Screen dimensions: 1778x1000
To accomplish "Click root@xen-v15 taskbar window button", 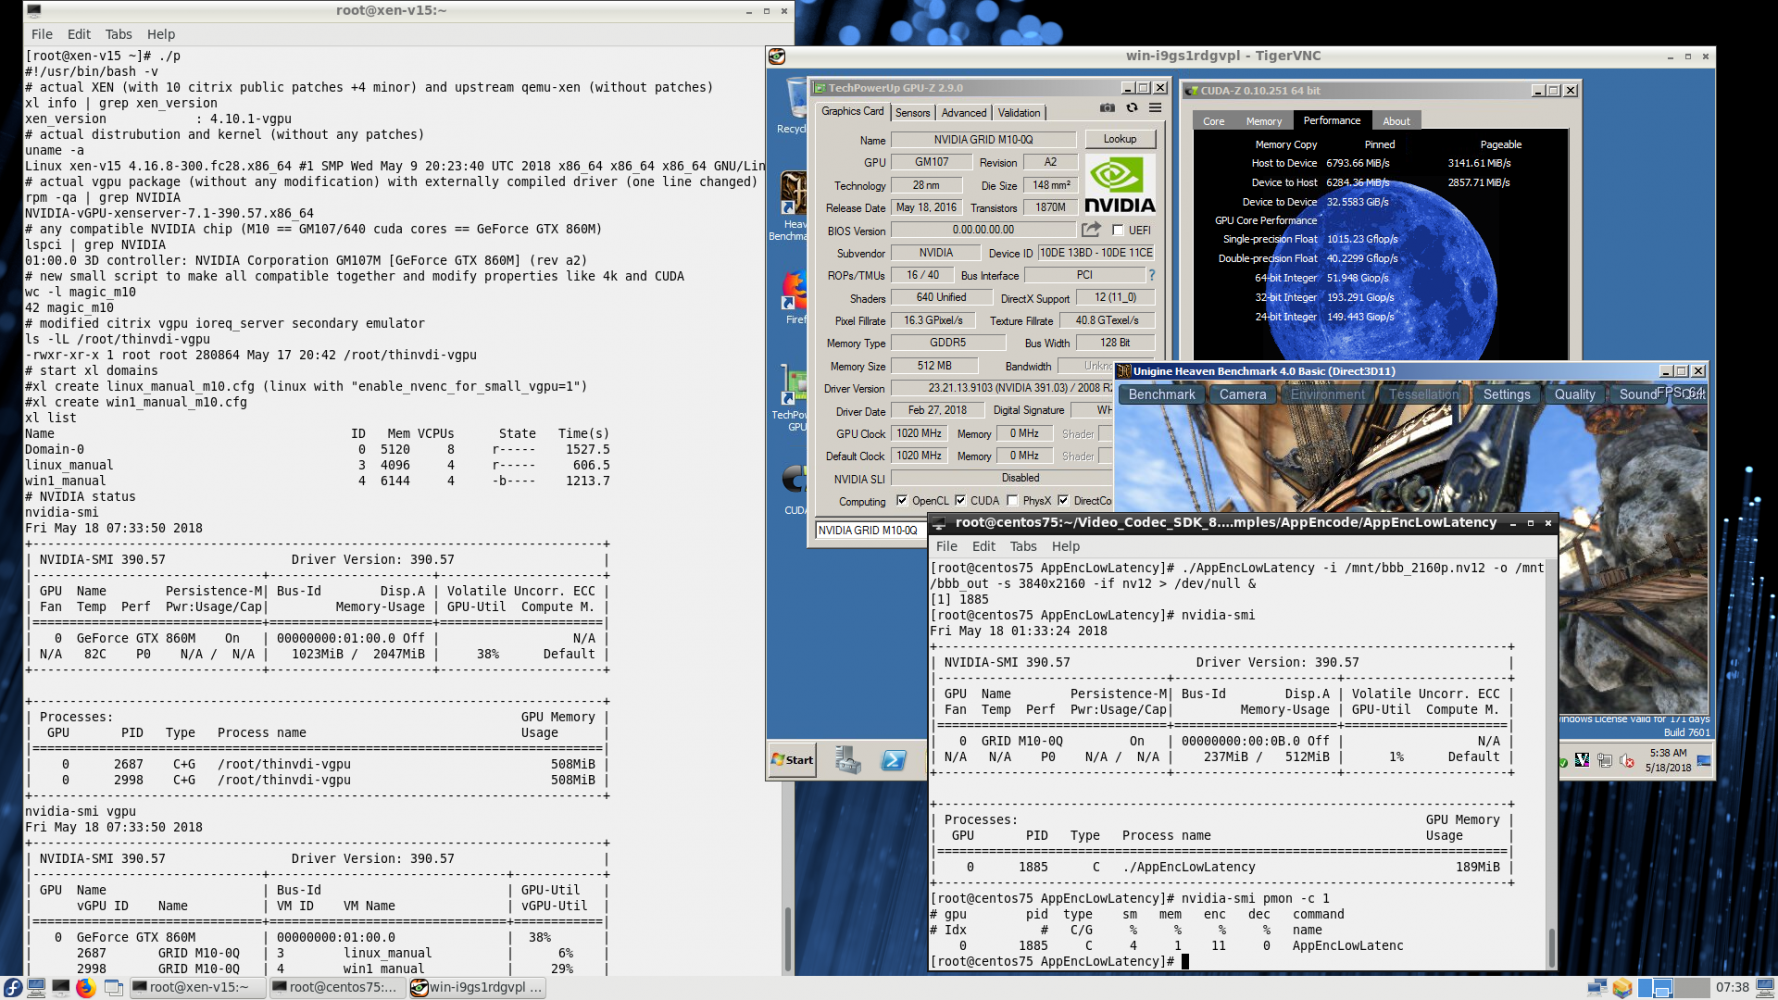I will point(197,988).
